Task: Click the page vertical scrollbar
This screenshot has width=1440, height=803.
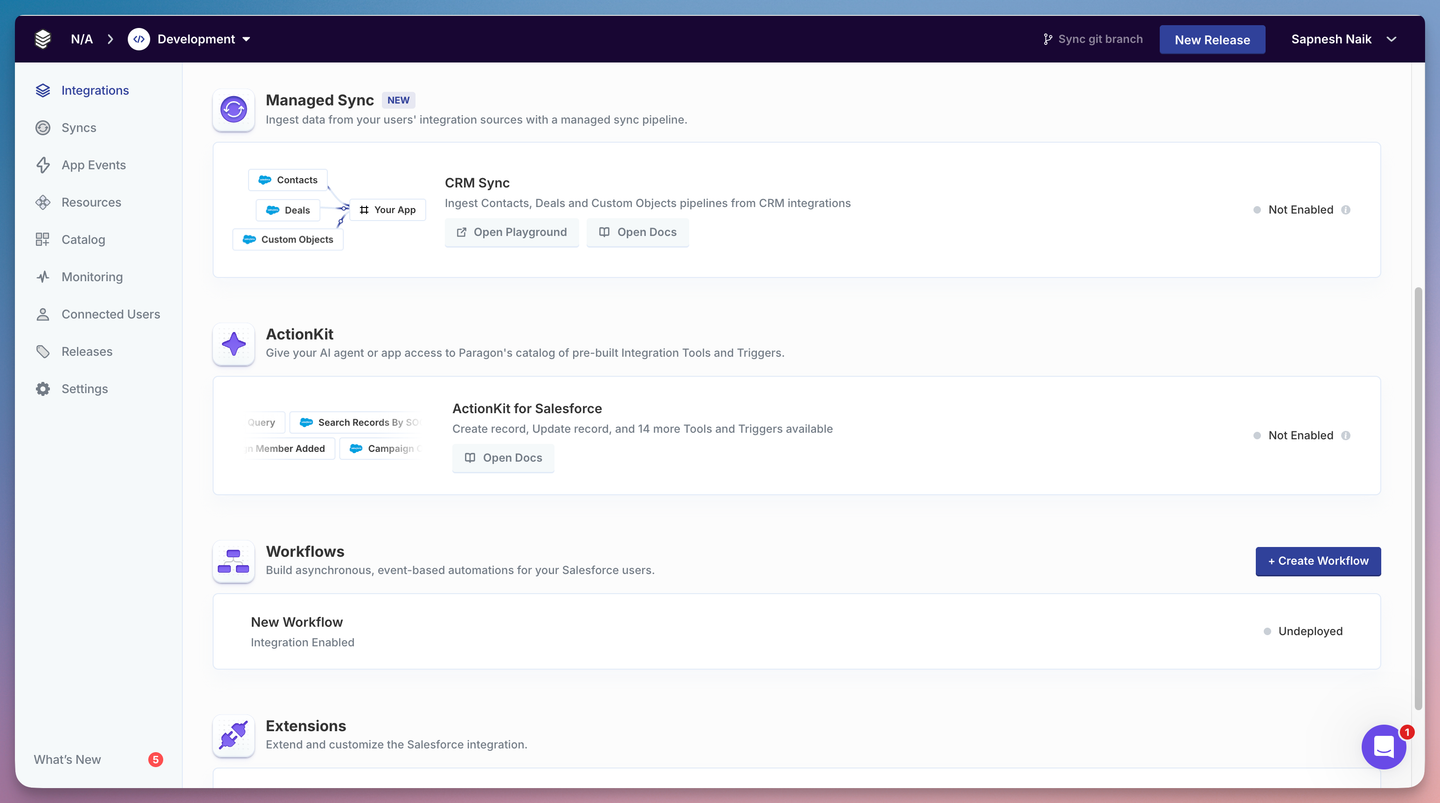Action: 1417,498
